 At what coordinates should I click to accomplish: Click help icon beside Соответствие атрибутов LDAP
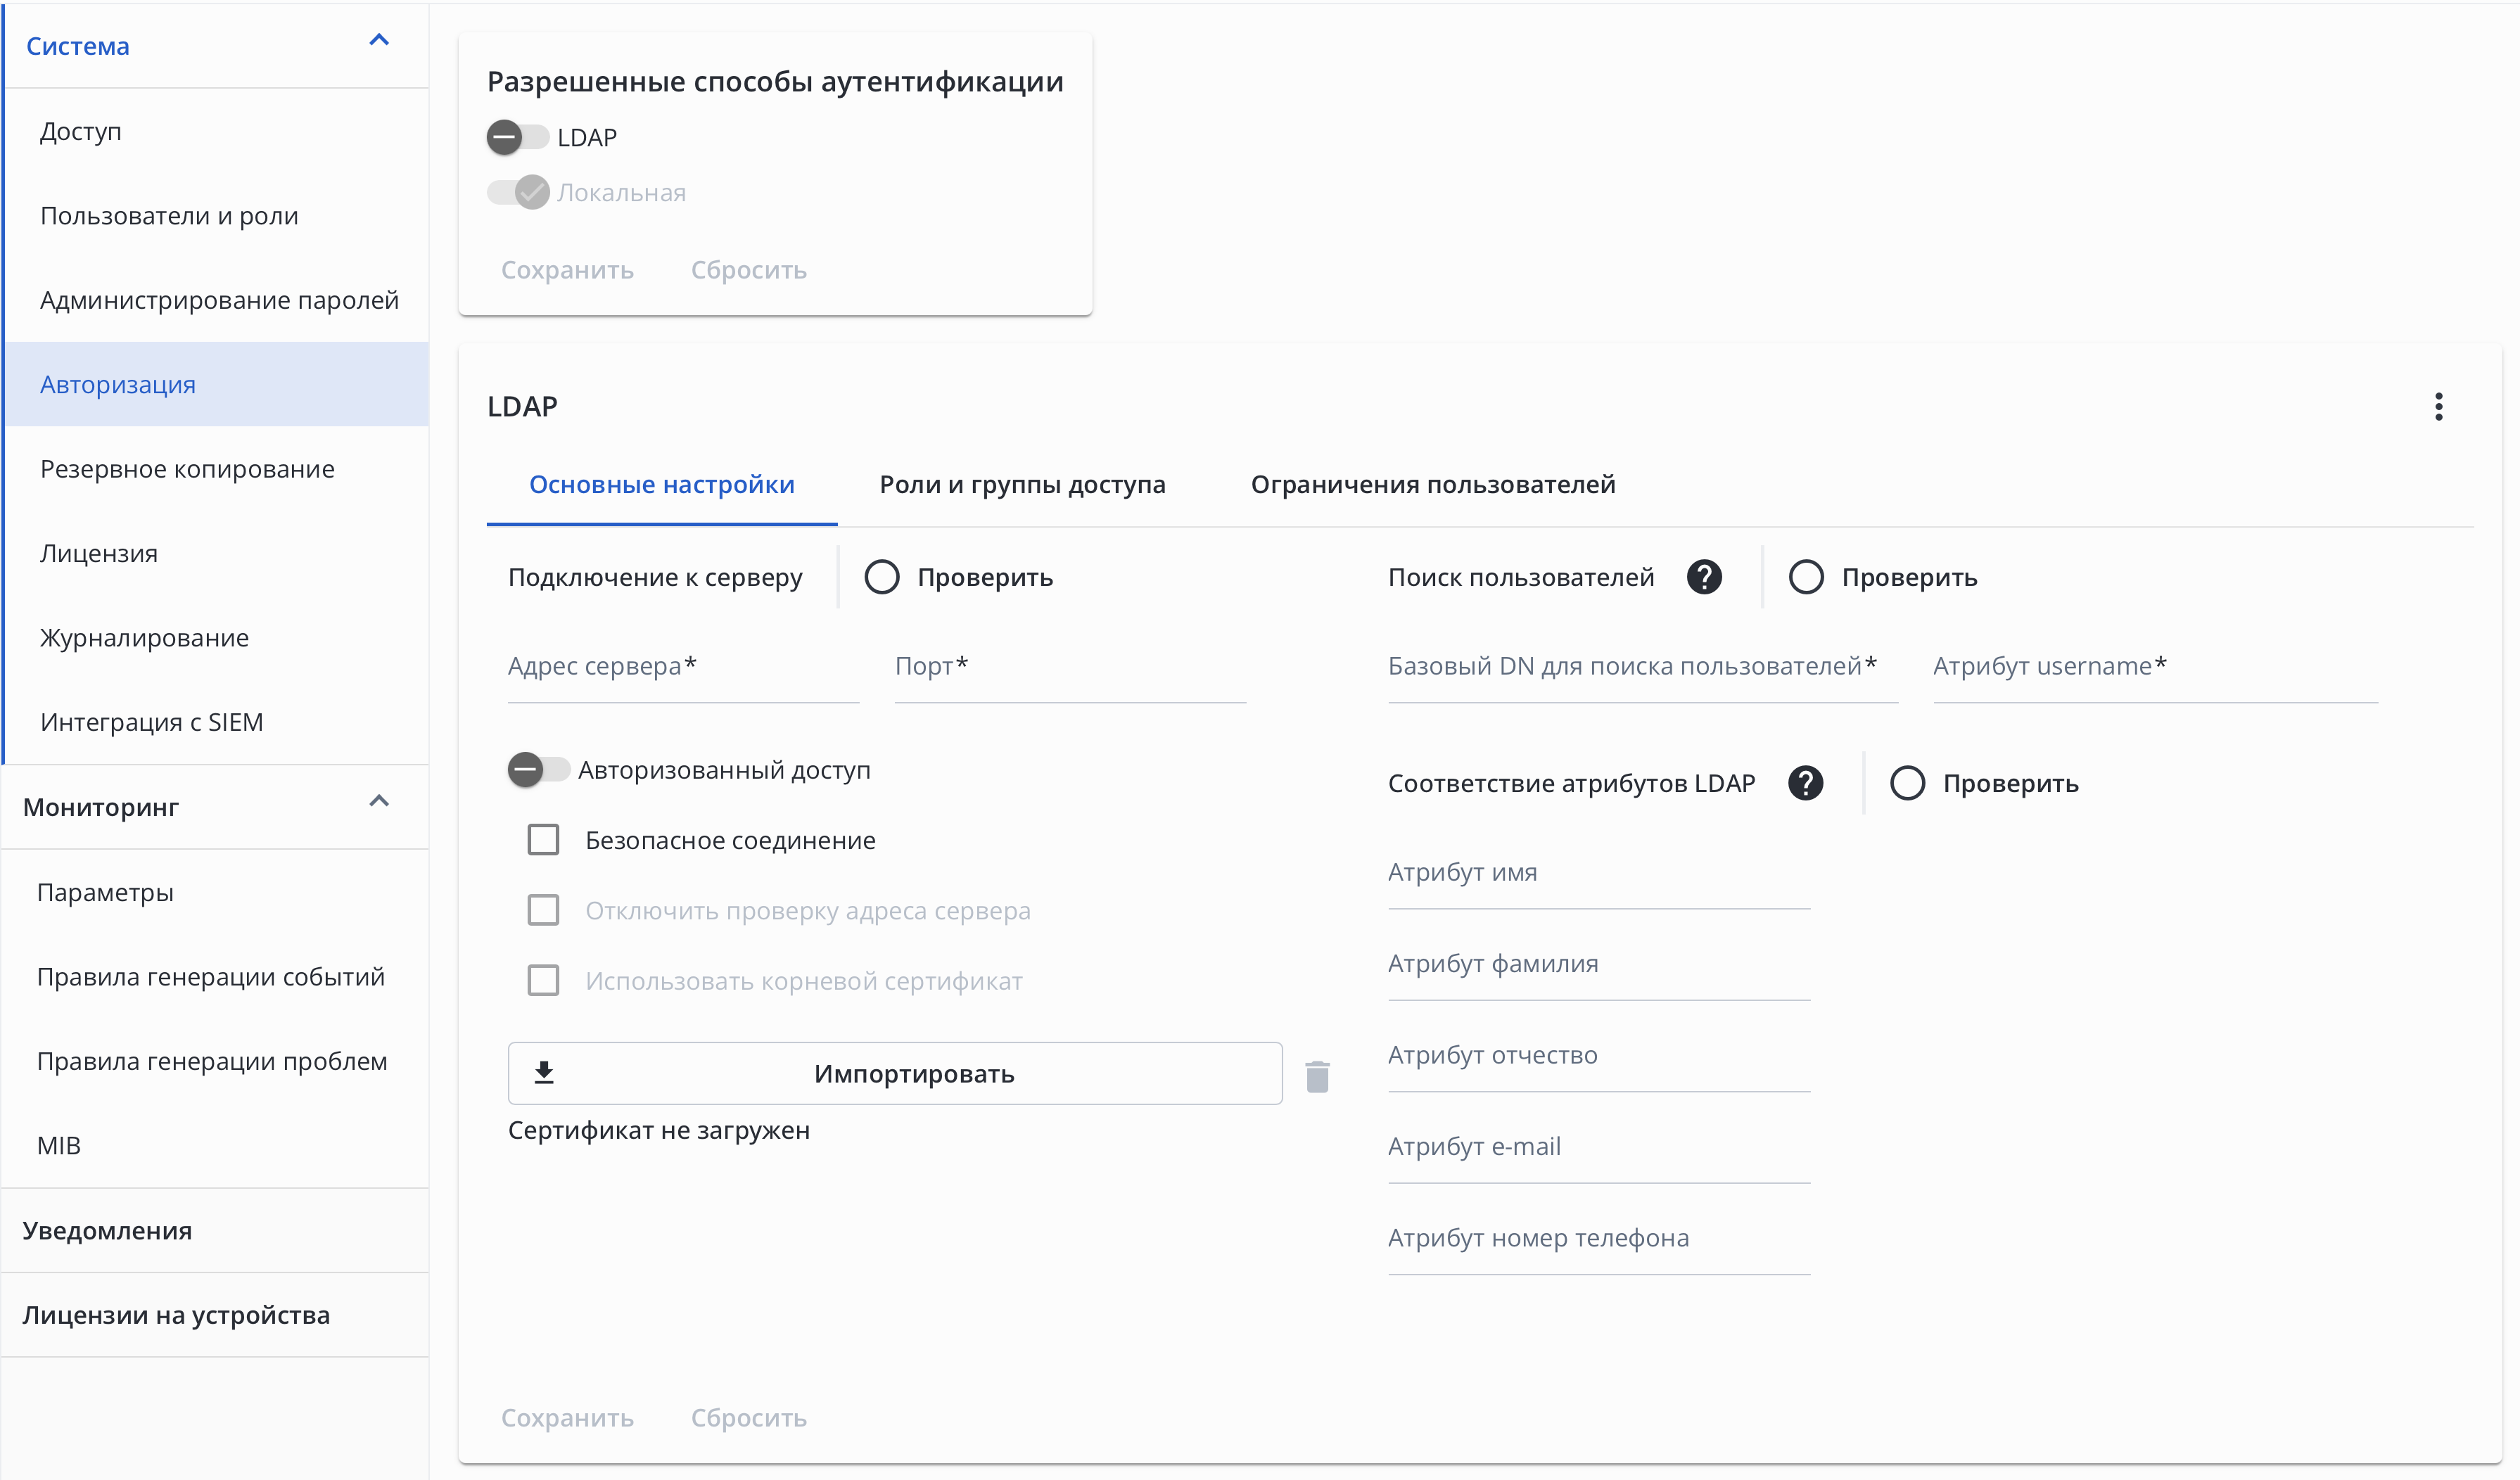click(x=1805, y=783)
